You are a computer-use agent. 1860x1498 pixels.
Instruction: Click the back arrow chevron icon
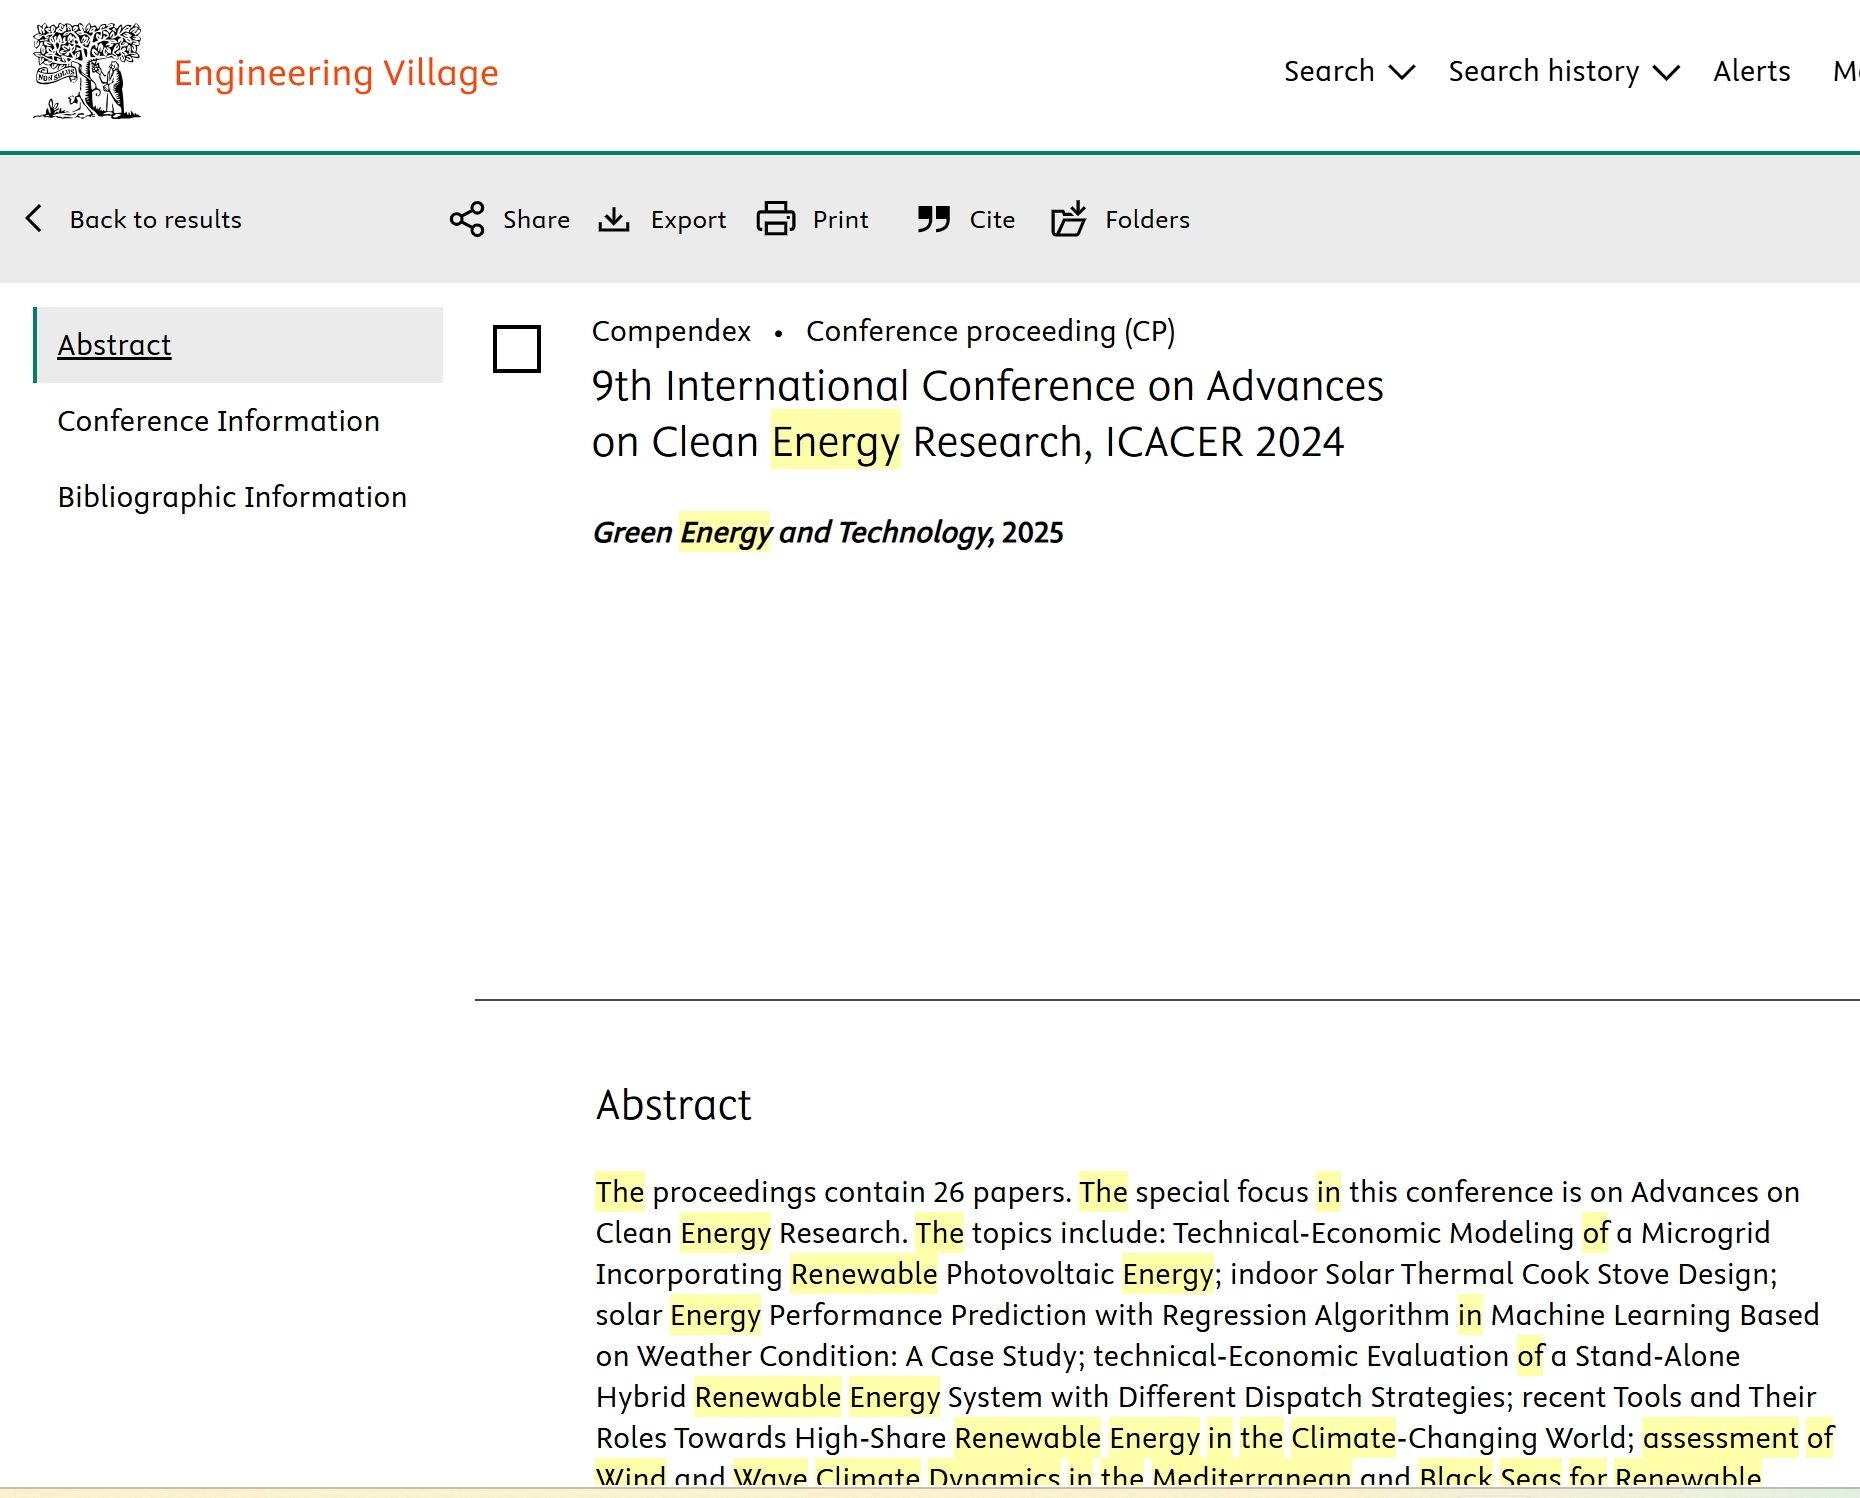[35, 219]
